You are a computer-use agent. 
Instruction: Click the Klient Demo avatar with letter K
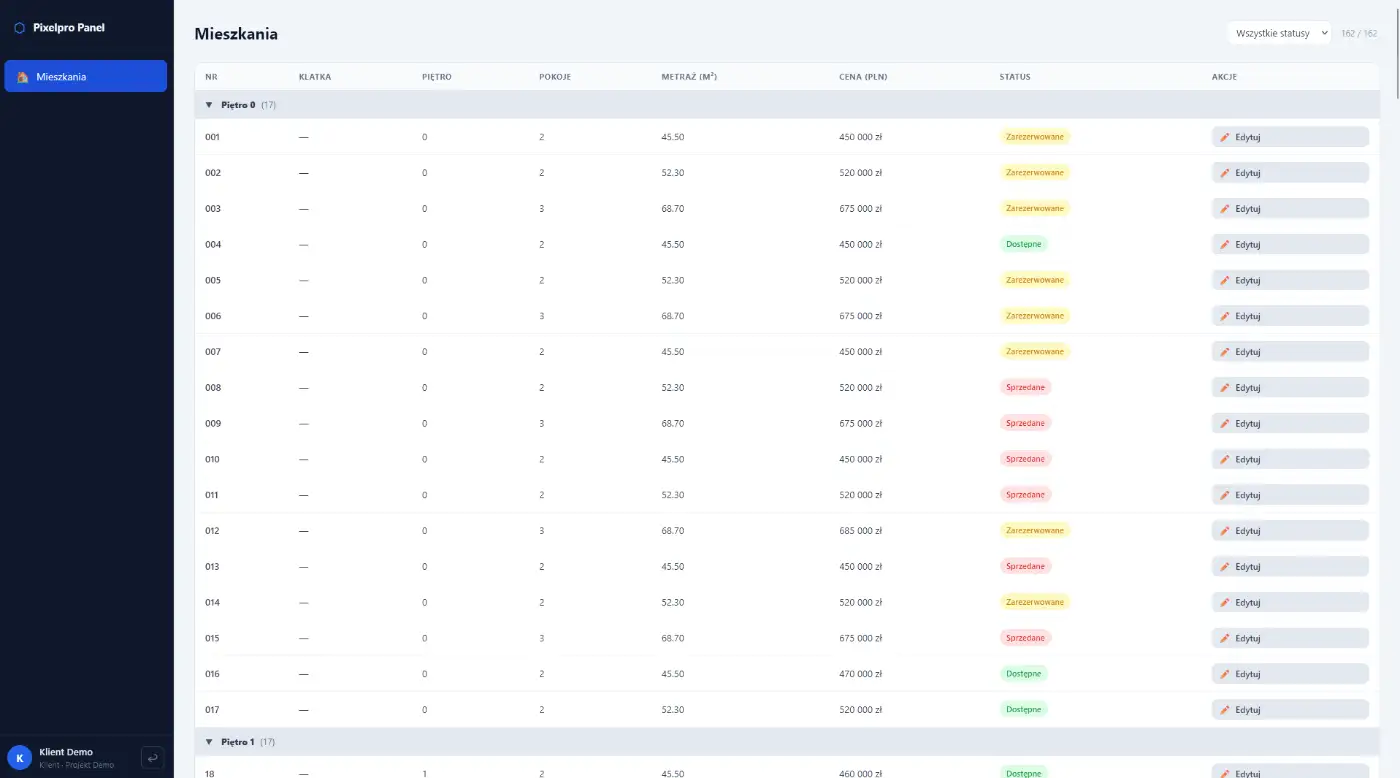tap(21, 757)
